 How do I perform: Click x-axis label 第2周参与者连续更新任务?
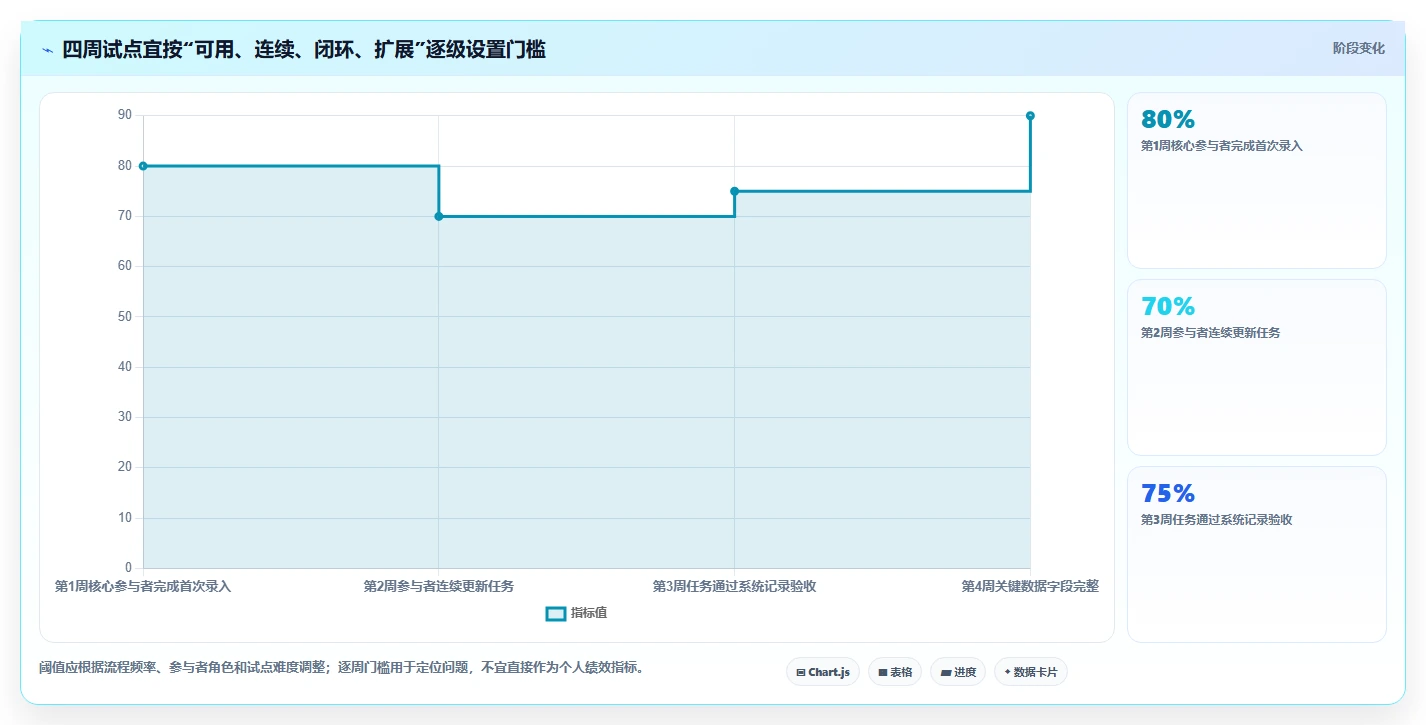point(439,587)
